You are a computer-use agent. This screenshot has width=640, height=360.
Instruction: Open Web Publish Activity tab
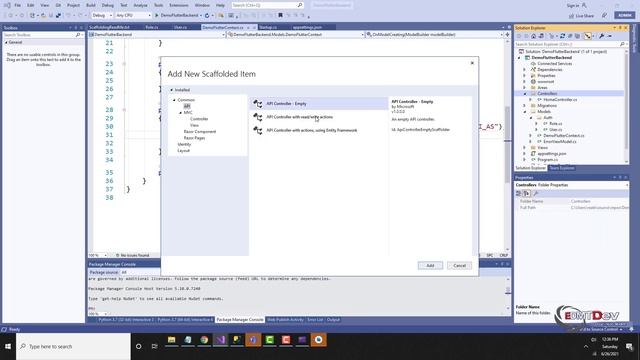click(x=285, y=320)
